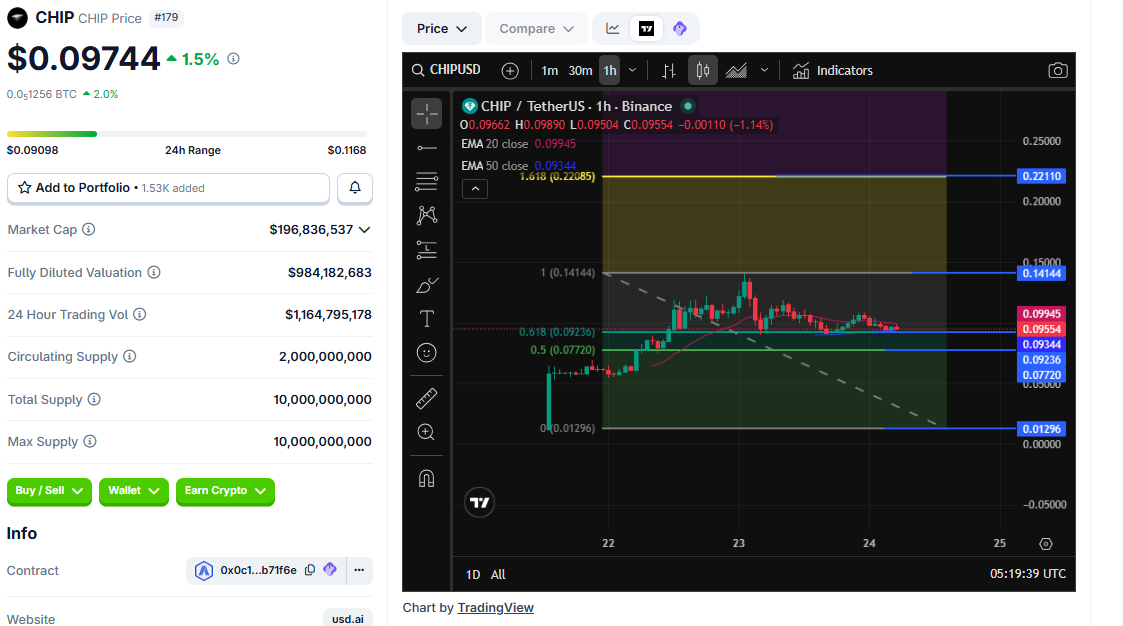Click Add to Portfolio
Viewport: 1123px width, 626px height.
(167, 188)
